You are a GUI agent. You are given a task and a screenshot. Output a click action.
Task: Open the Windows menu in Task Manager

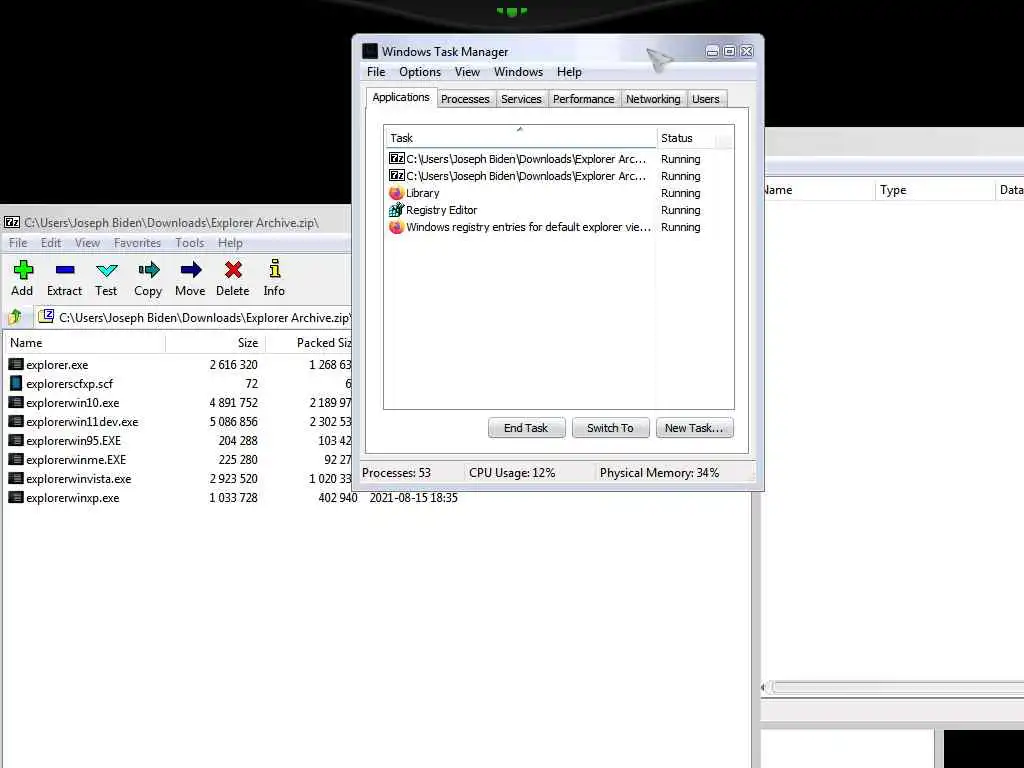(x=519, y=72)
